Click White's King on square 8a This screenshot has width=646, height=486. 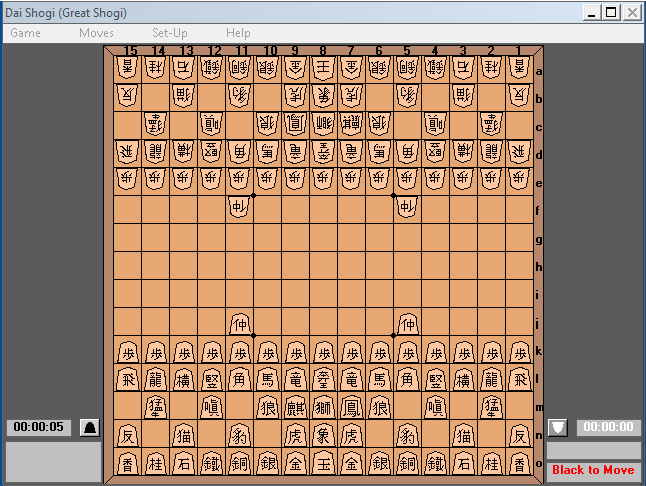coord(323,68)
